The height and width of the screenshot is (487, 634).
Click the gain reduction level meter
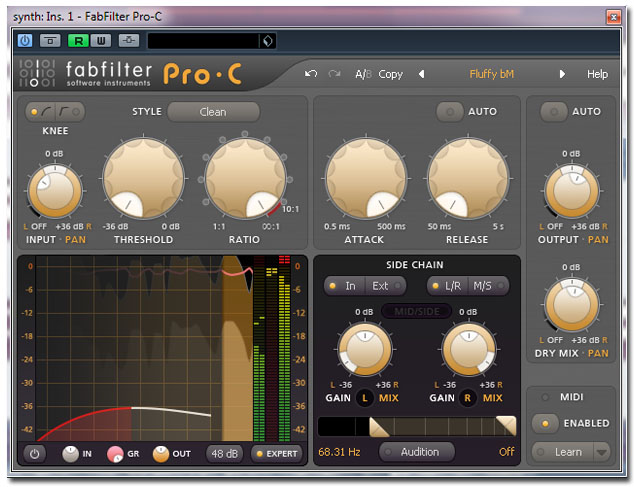272,348
